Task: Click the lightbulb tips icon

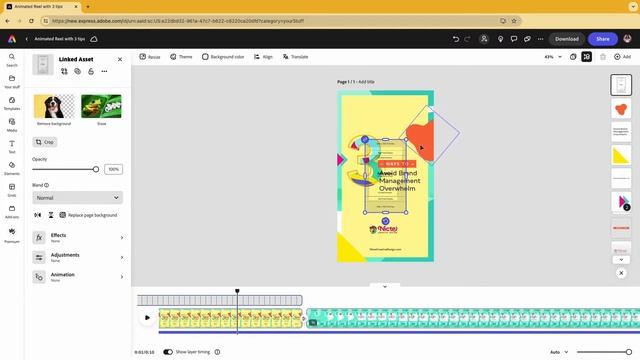Action: pos(500,39)
